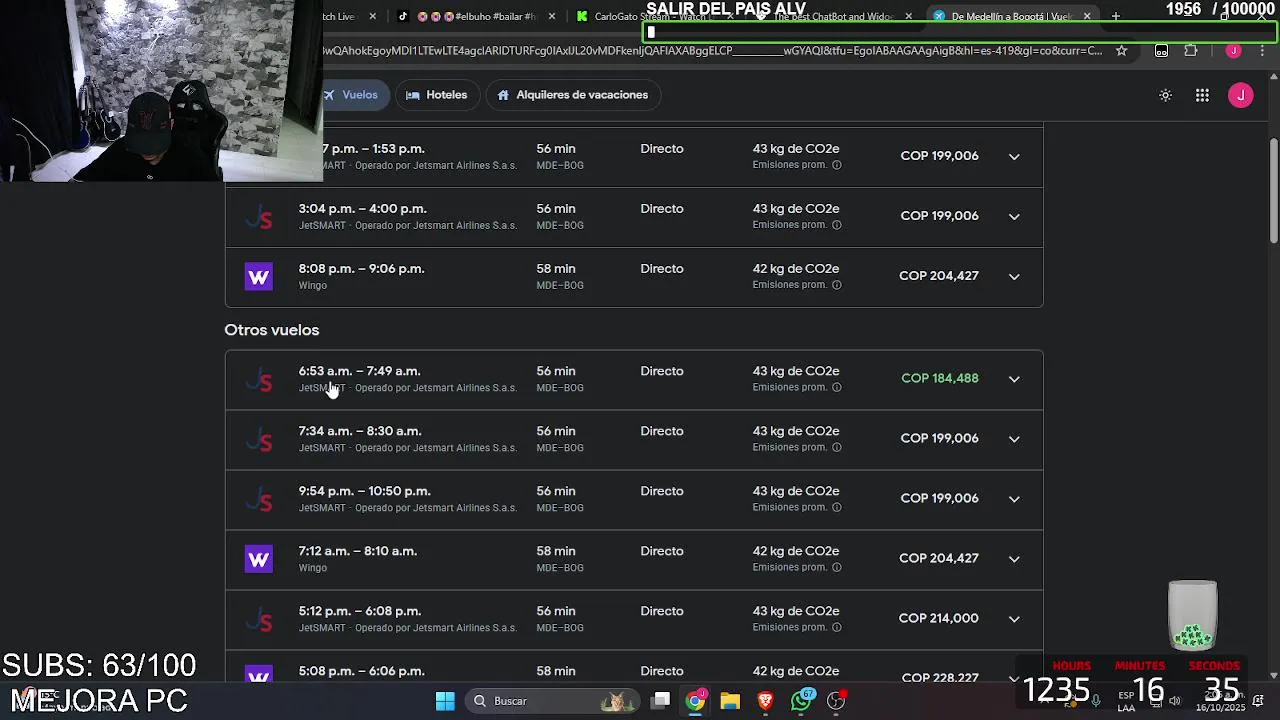Click JetSMART logo on 6:53 a.m. flight
The width and height of the screenshot is (1280, 720).
[259, 379]
